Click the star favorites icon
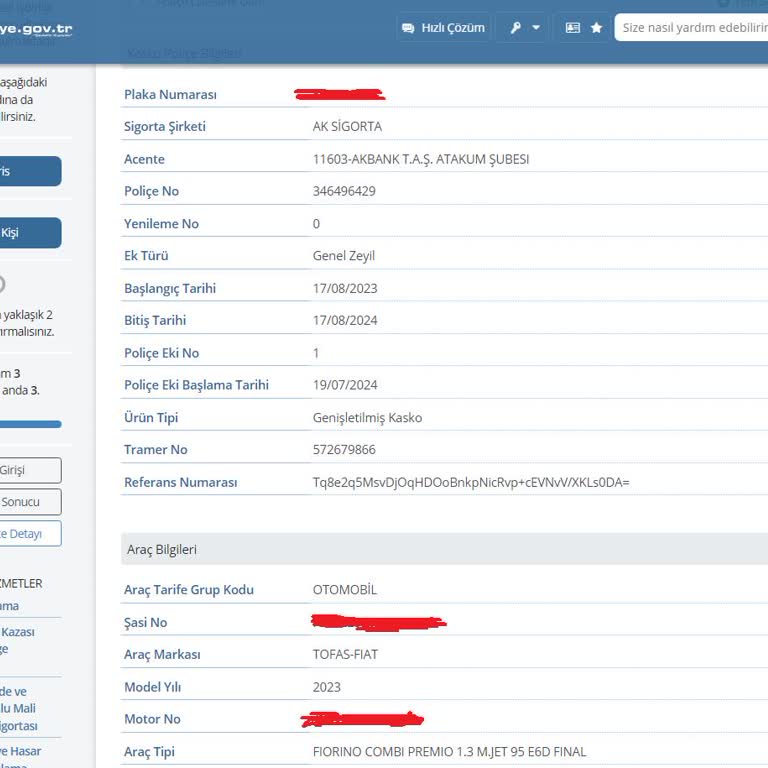The width and height of the screenshot is (768, 768). tap(597, 28)
